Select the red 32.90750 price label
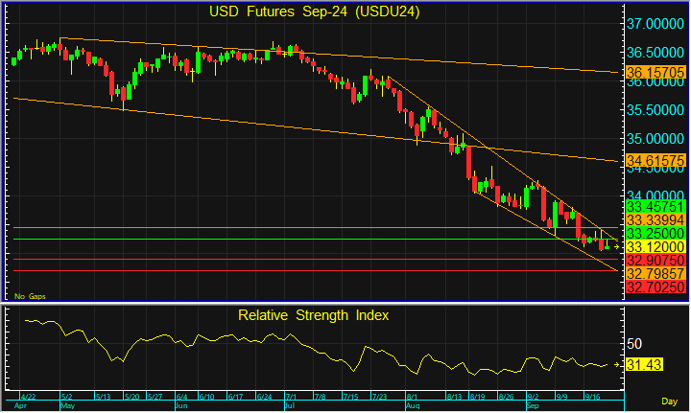691x413 pixels. pyautogui.click(x=655, y=259)
